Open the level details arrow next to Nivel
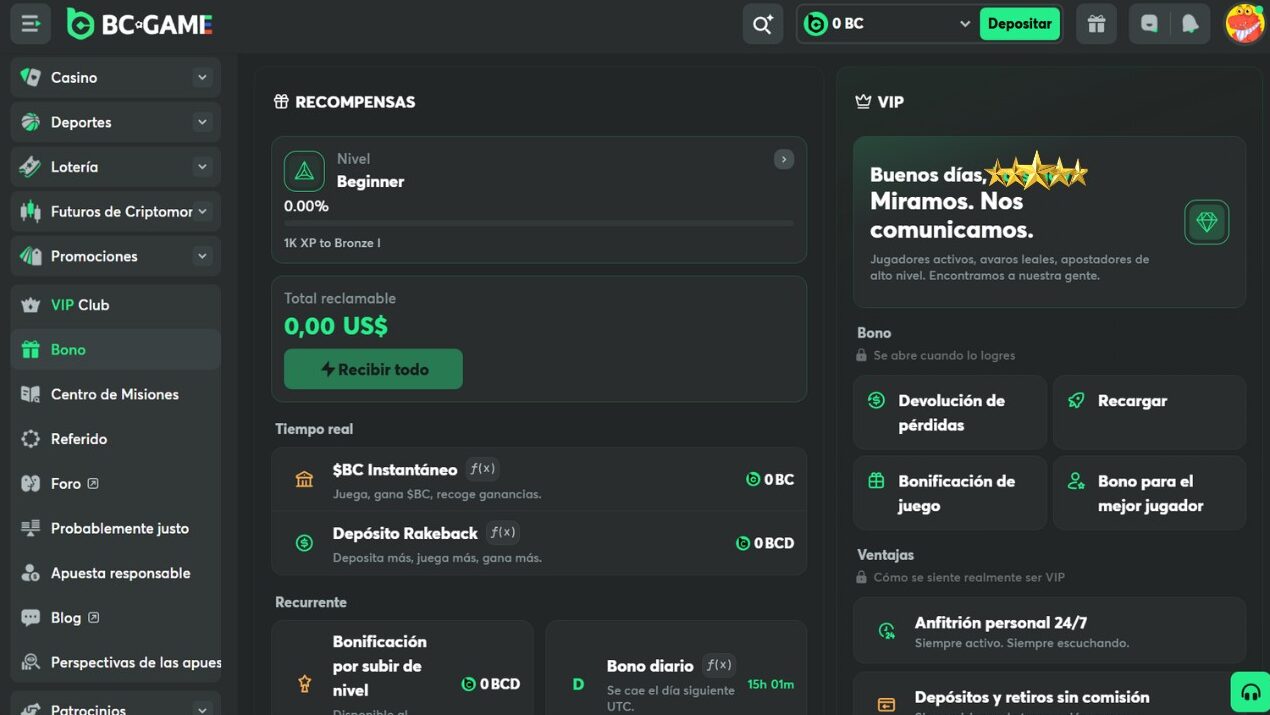This screenshot has height=715, width=1270. pyautogui.click(x=784, y=159)
